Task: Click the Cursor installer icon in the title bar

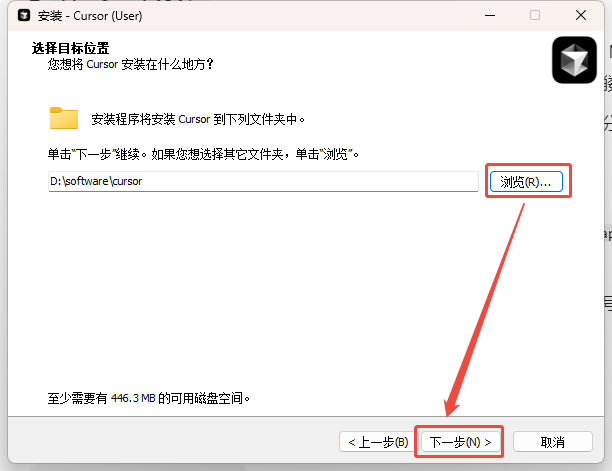Action: coord(24,16)
